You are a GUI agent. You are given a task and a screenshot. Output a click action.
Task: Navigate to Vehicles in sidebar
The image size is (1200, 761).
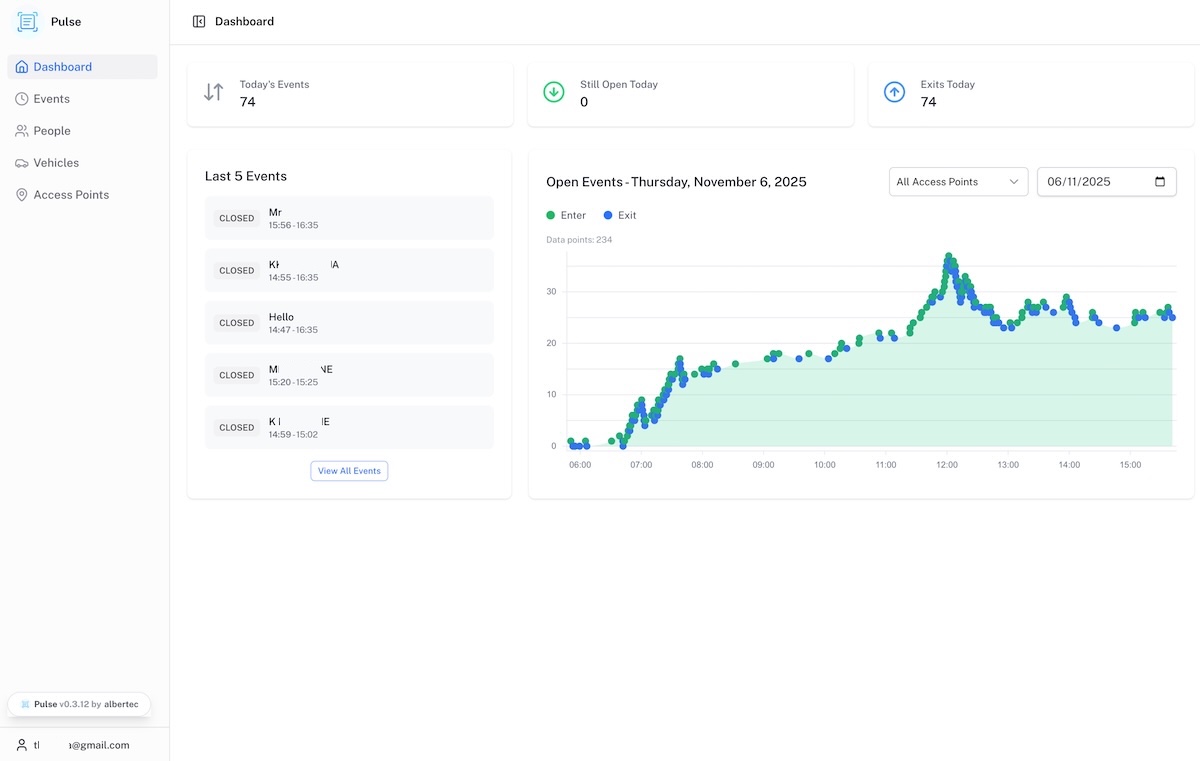[55, 163]
